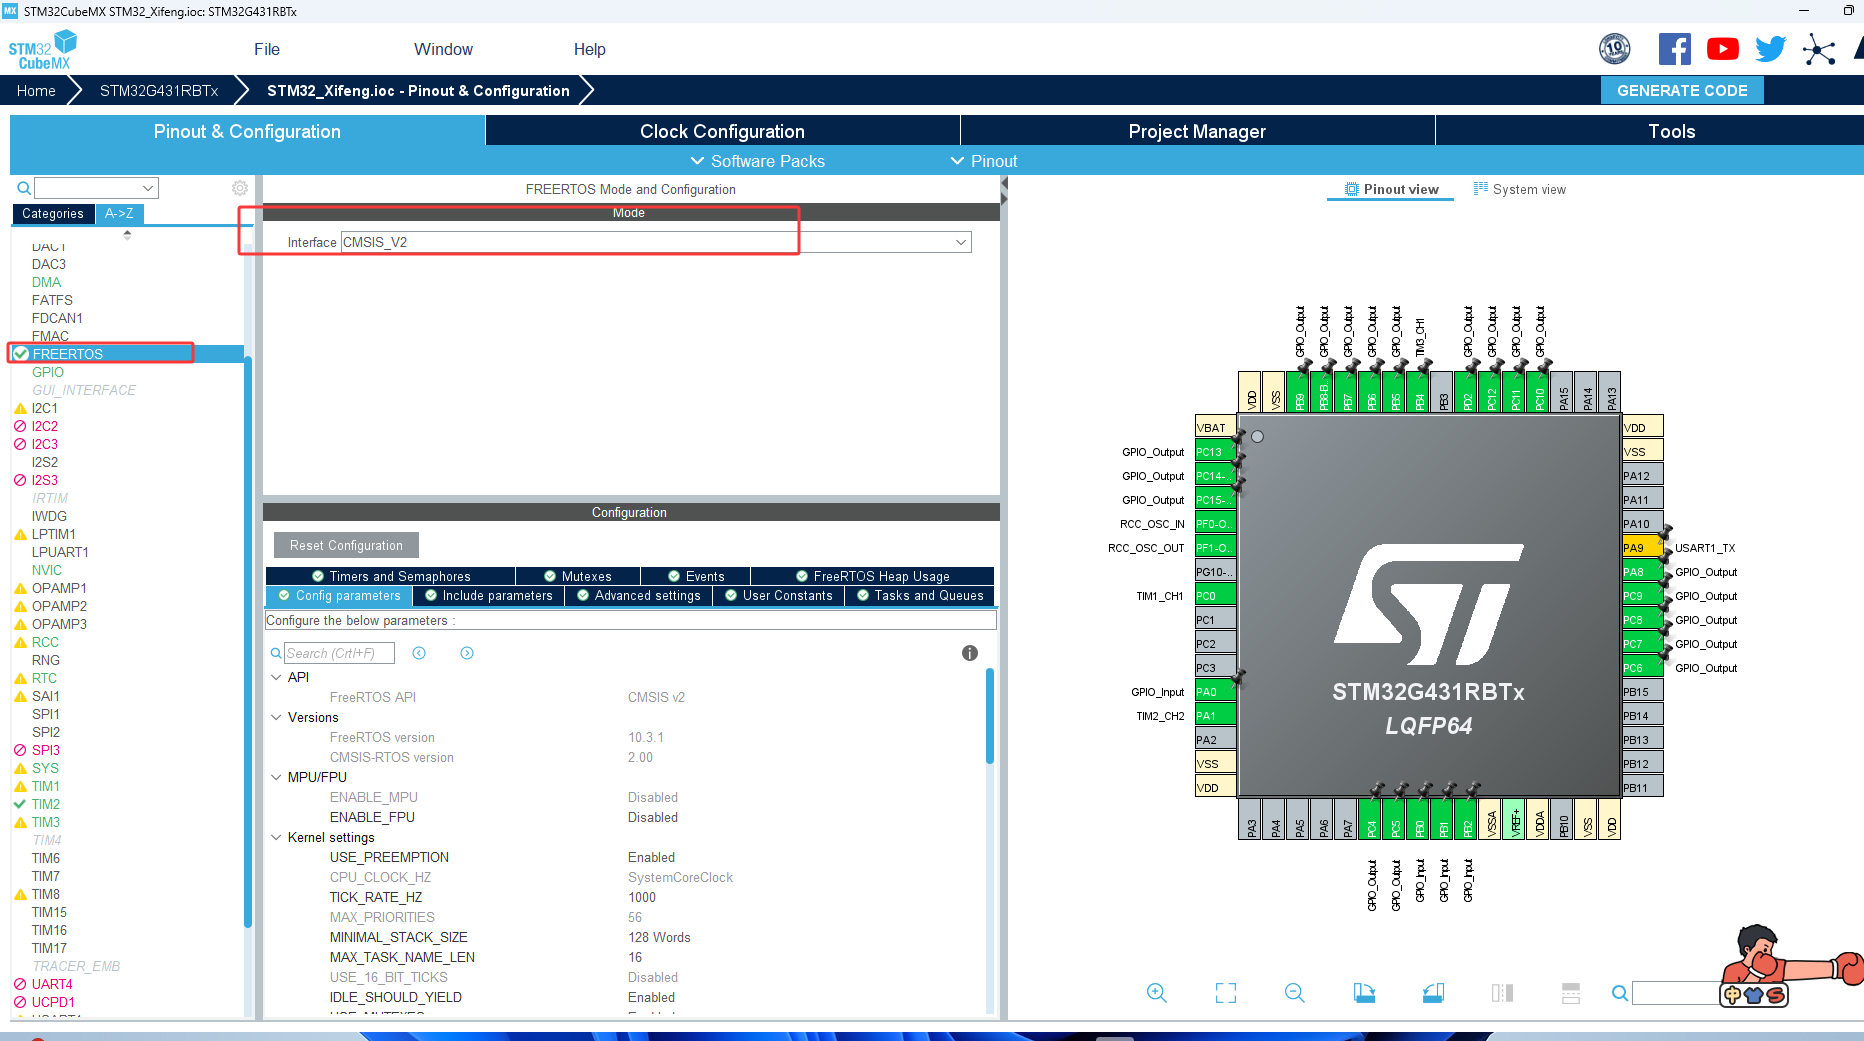
Task: Open Advanced settings tab
Action: pos(639,596)
